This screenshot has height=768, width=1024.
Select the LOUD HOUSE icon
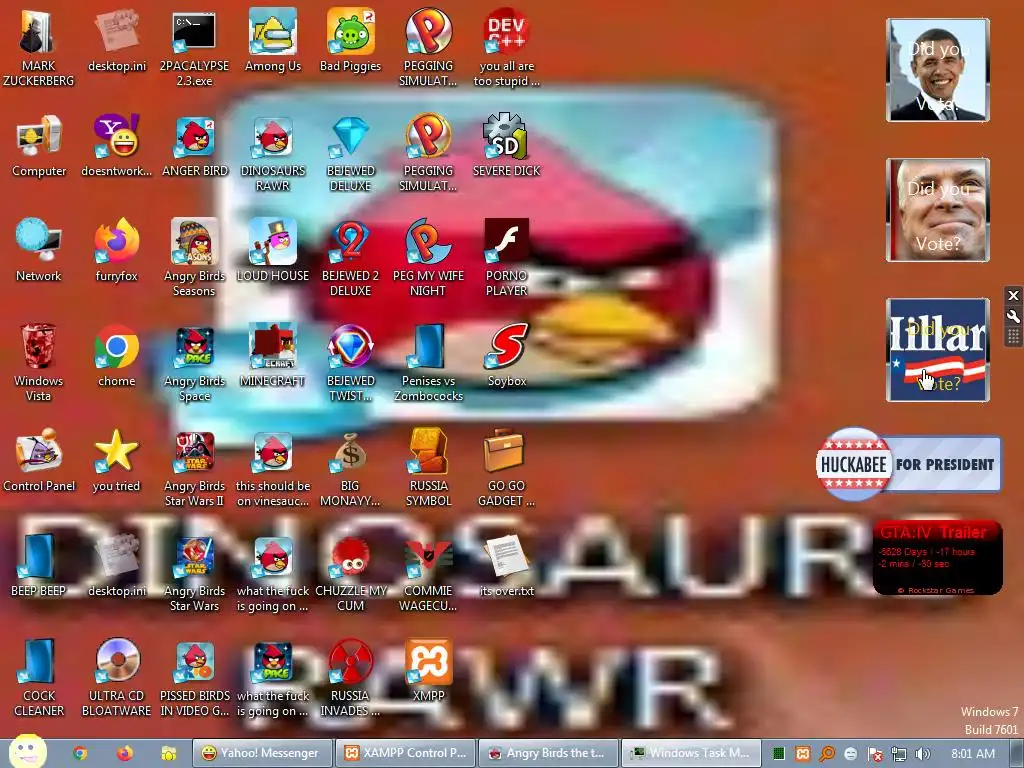pos(272,251)
